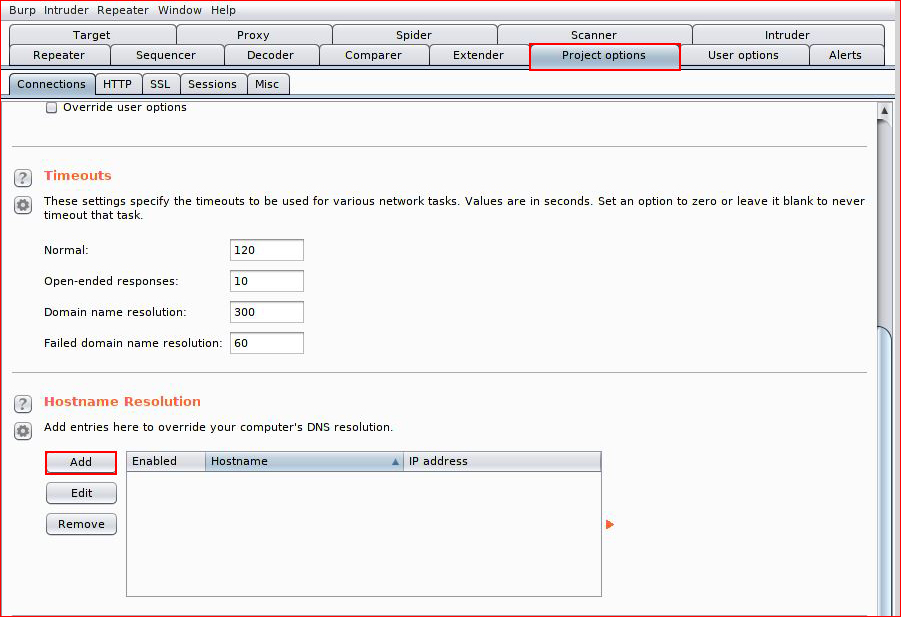
Task: Open the Burp menu
Action: (22, 10)
